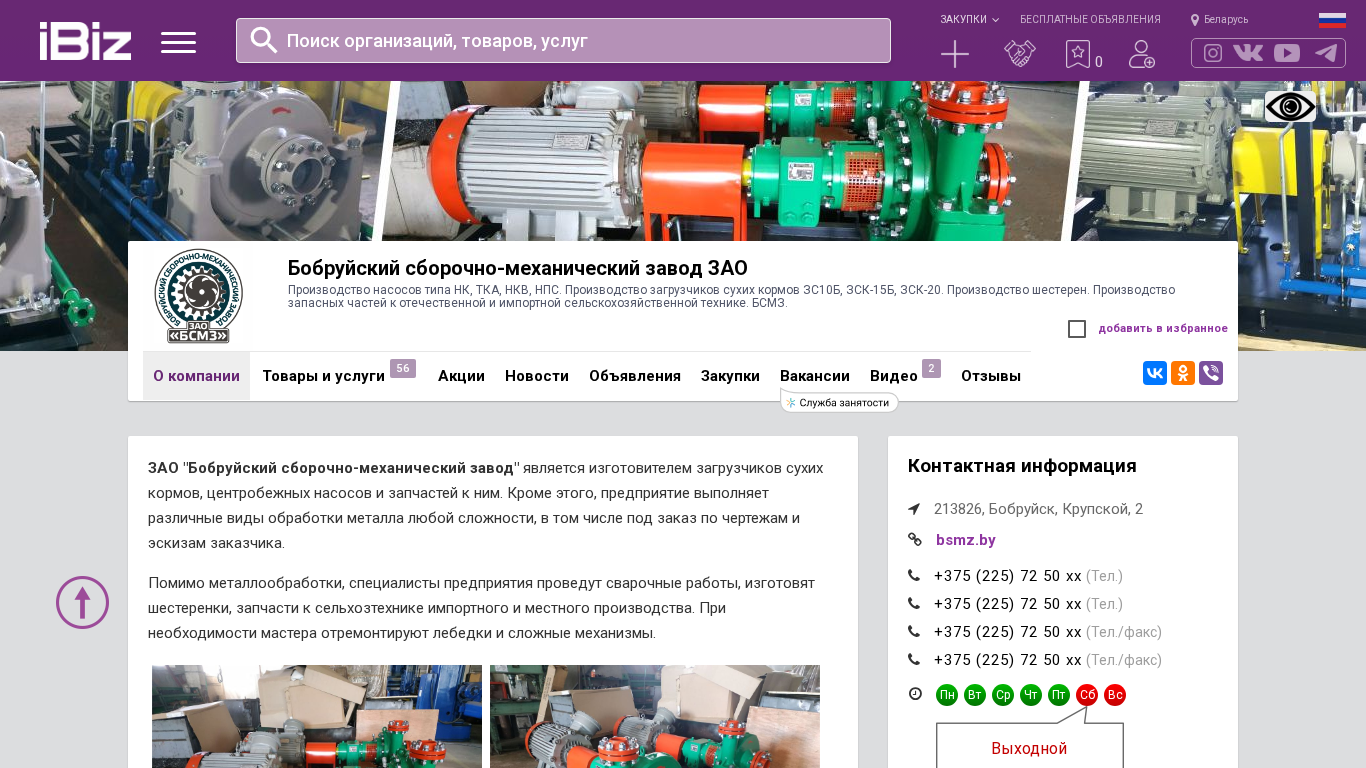
Task: Click the search magnifier icon
Action: point(263,40)
